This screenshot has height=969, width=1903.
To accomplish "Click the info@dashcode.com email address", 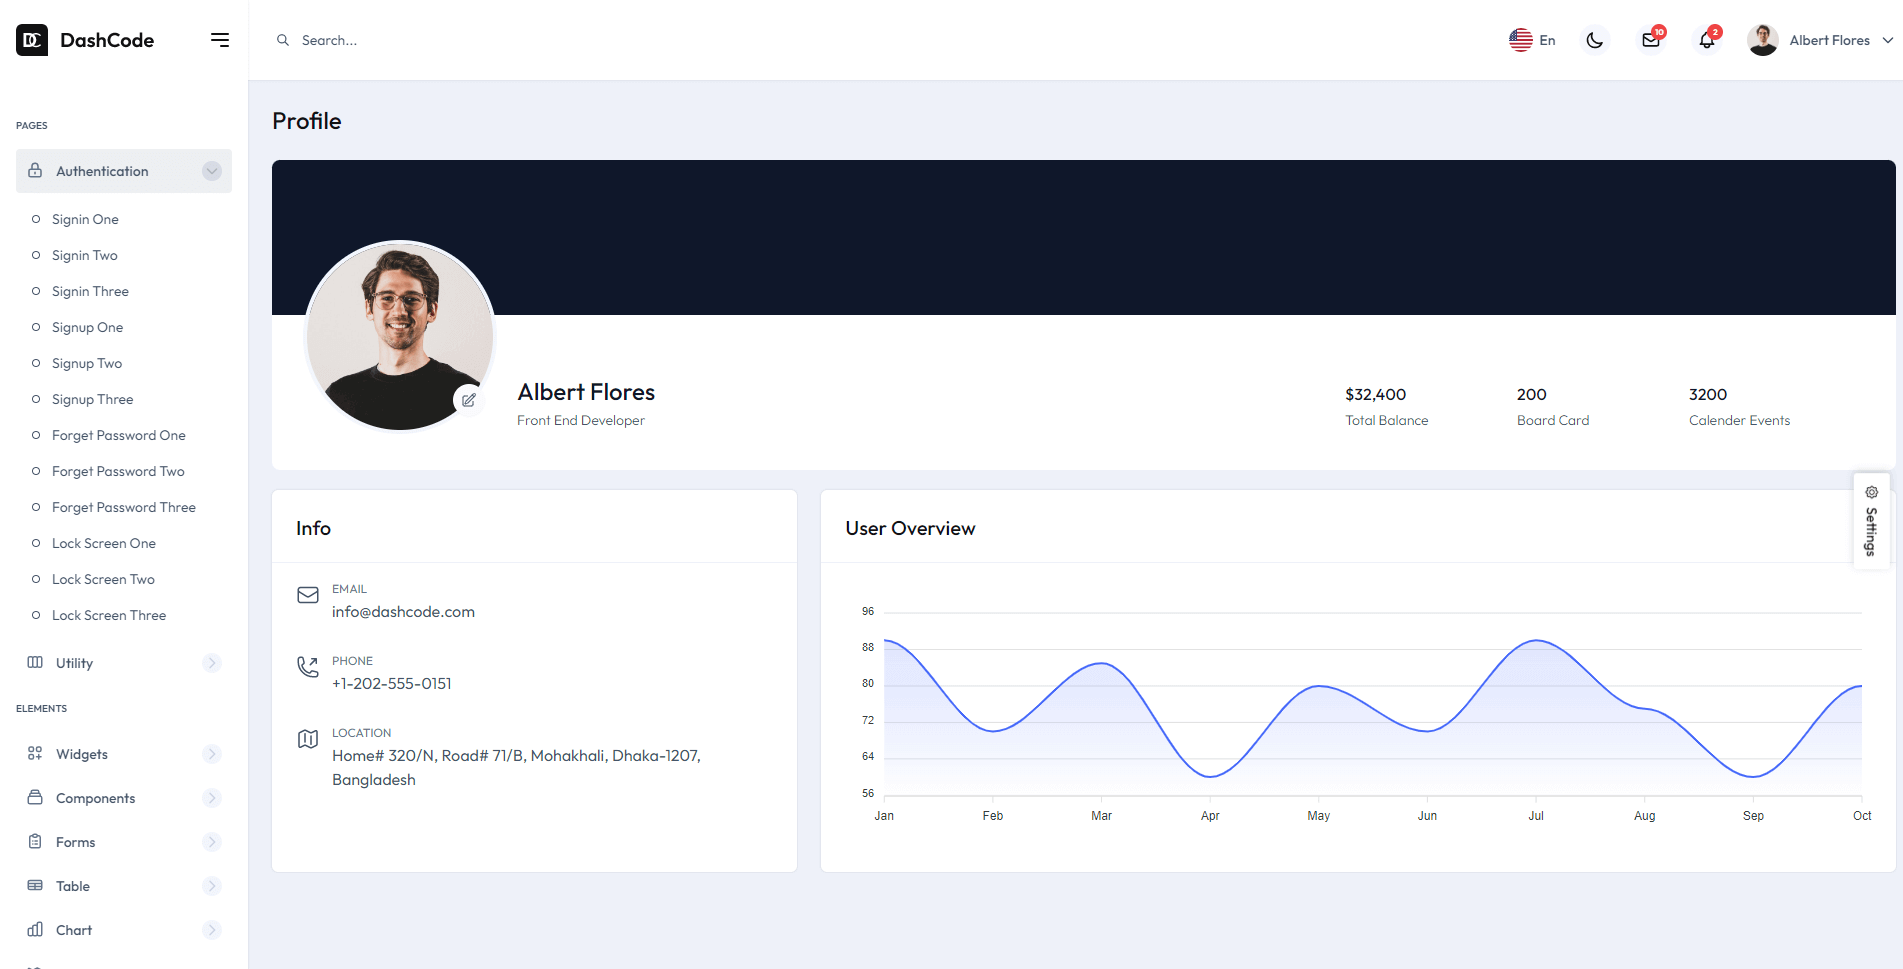I will (x=403, y=612).
